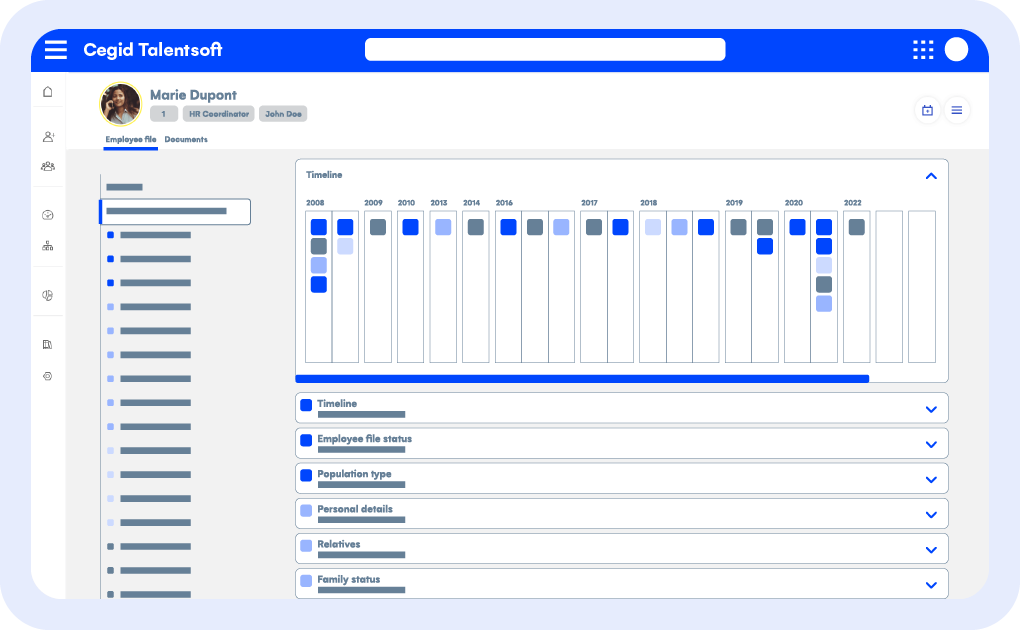This screenshot has height=630, width=1020.
Task: Expand the Family status section
Action: tap(932, 583)
